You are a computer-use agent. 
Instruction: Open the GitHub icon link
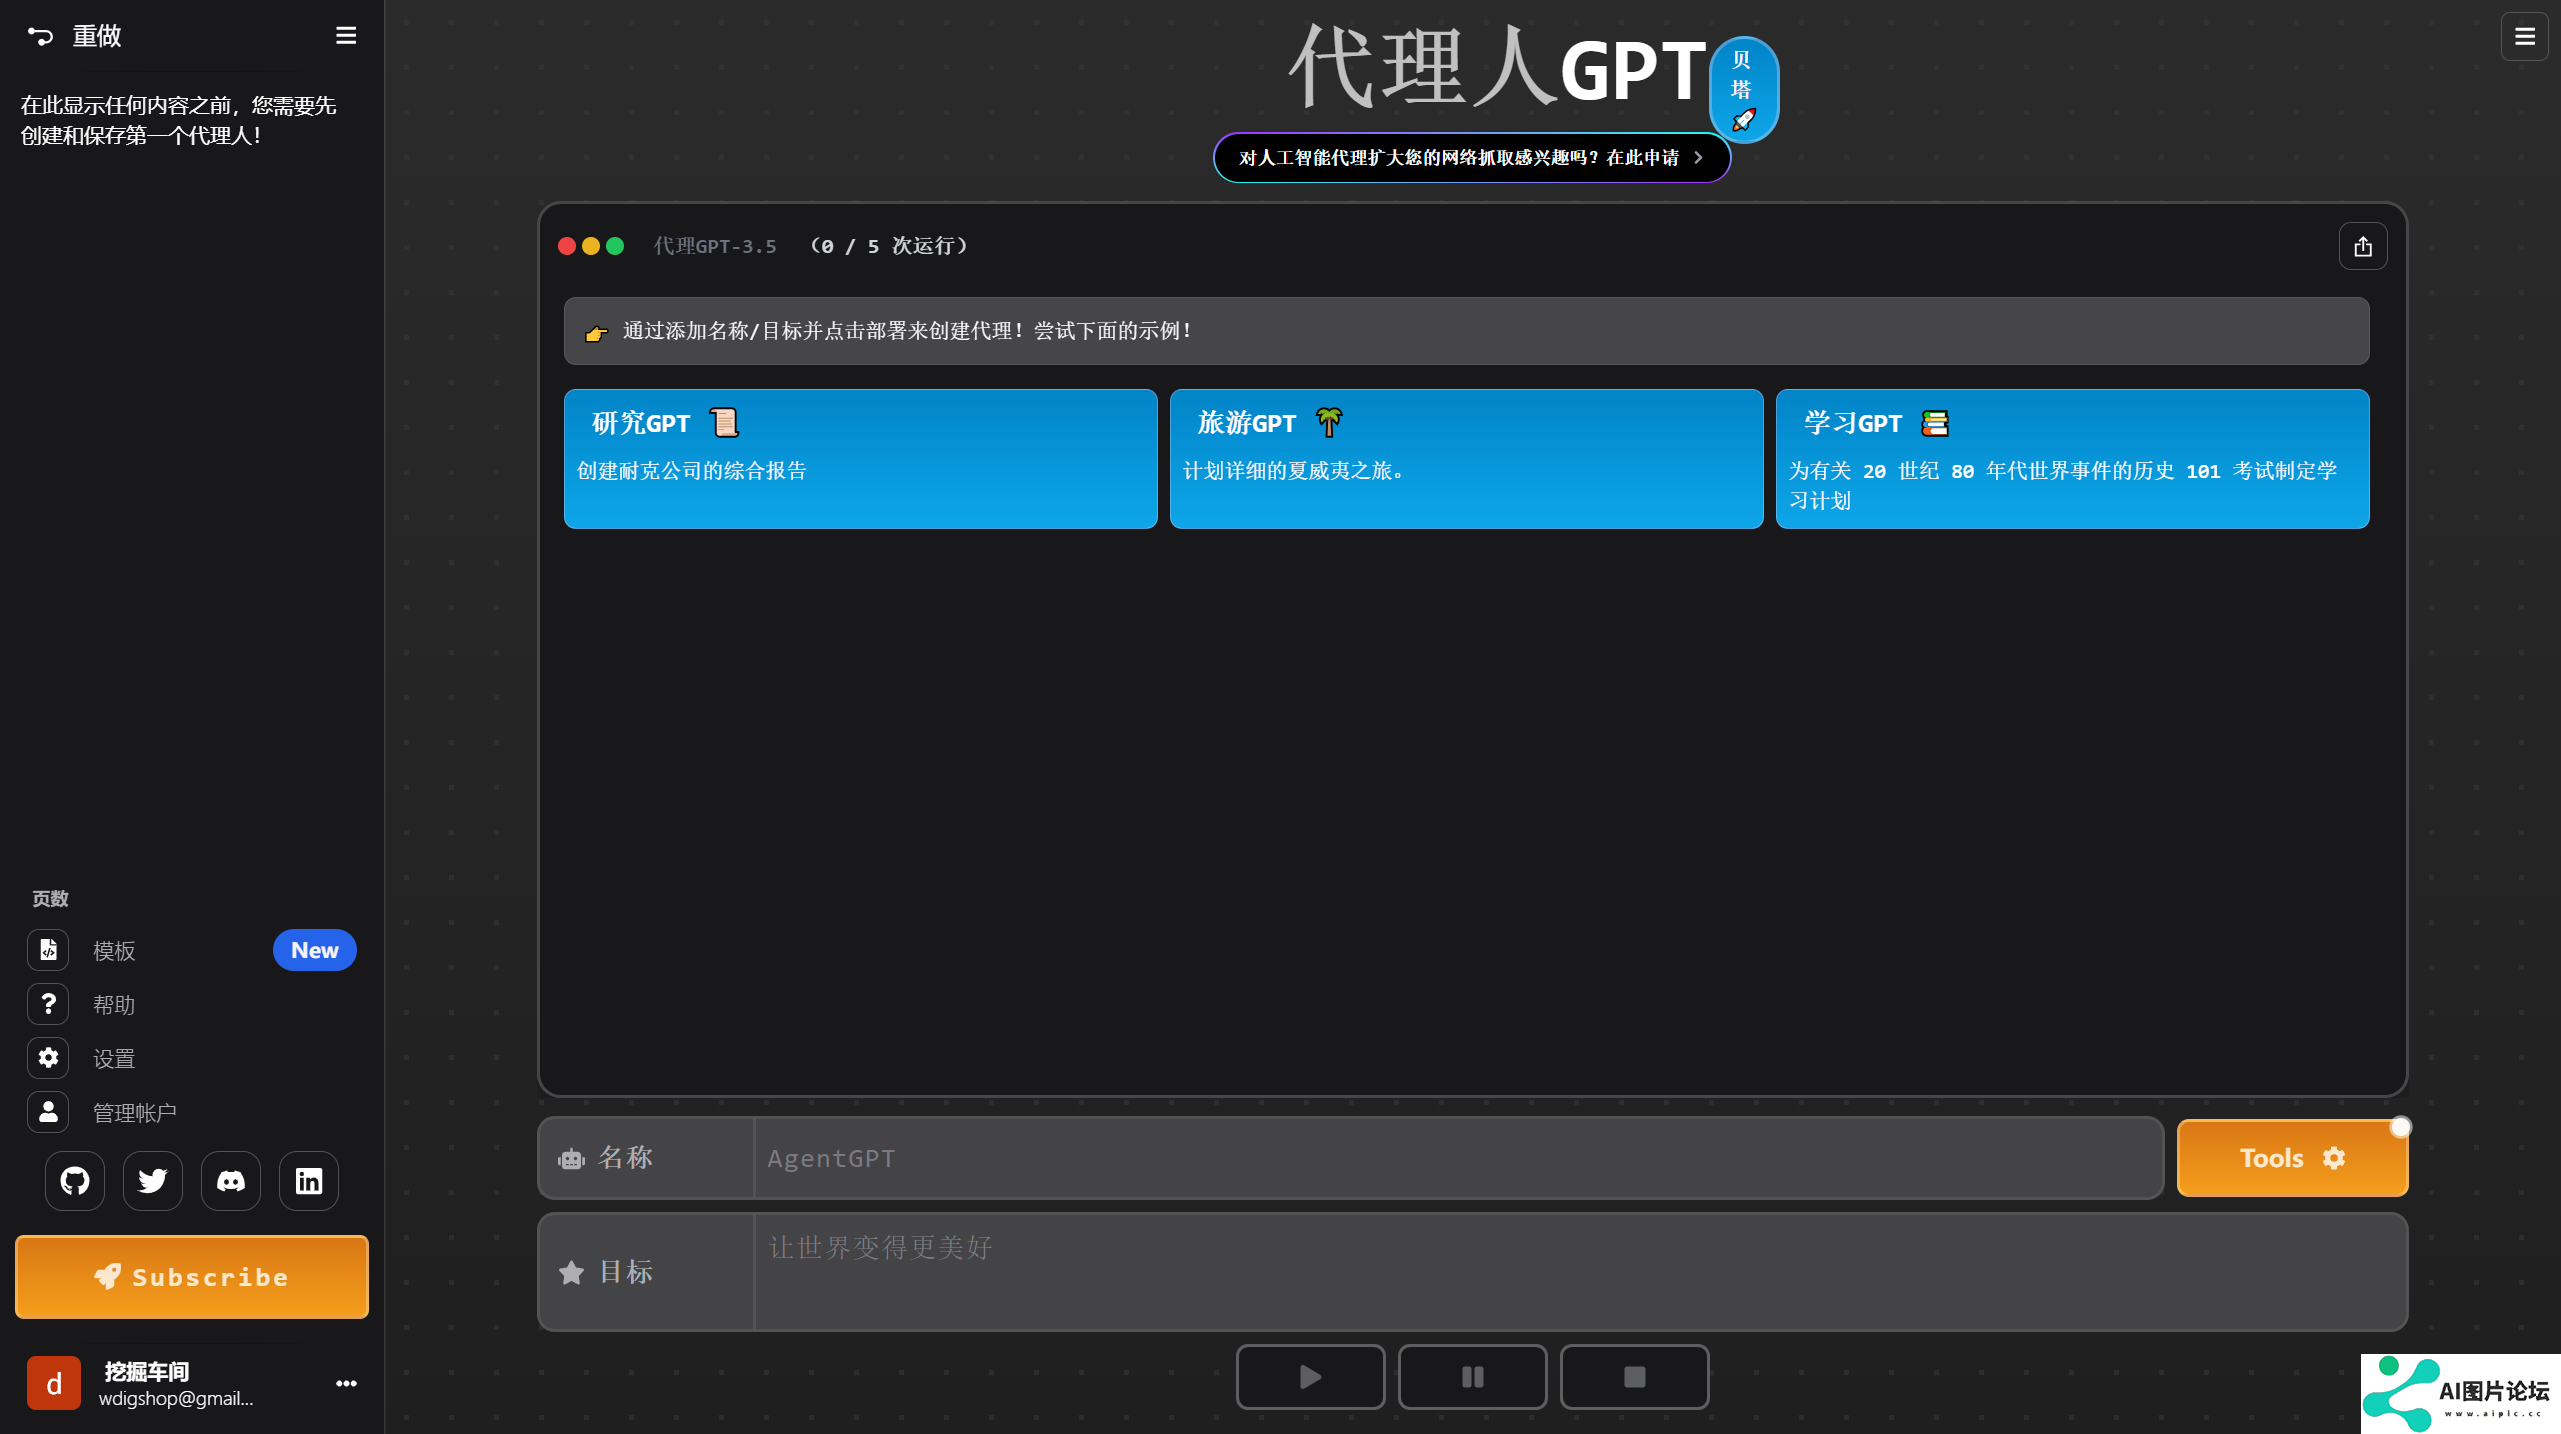(x=75, y=1181)
